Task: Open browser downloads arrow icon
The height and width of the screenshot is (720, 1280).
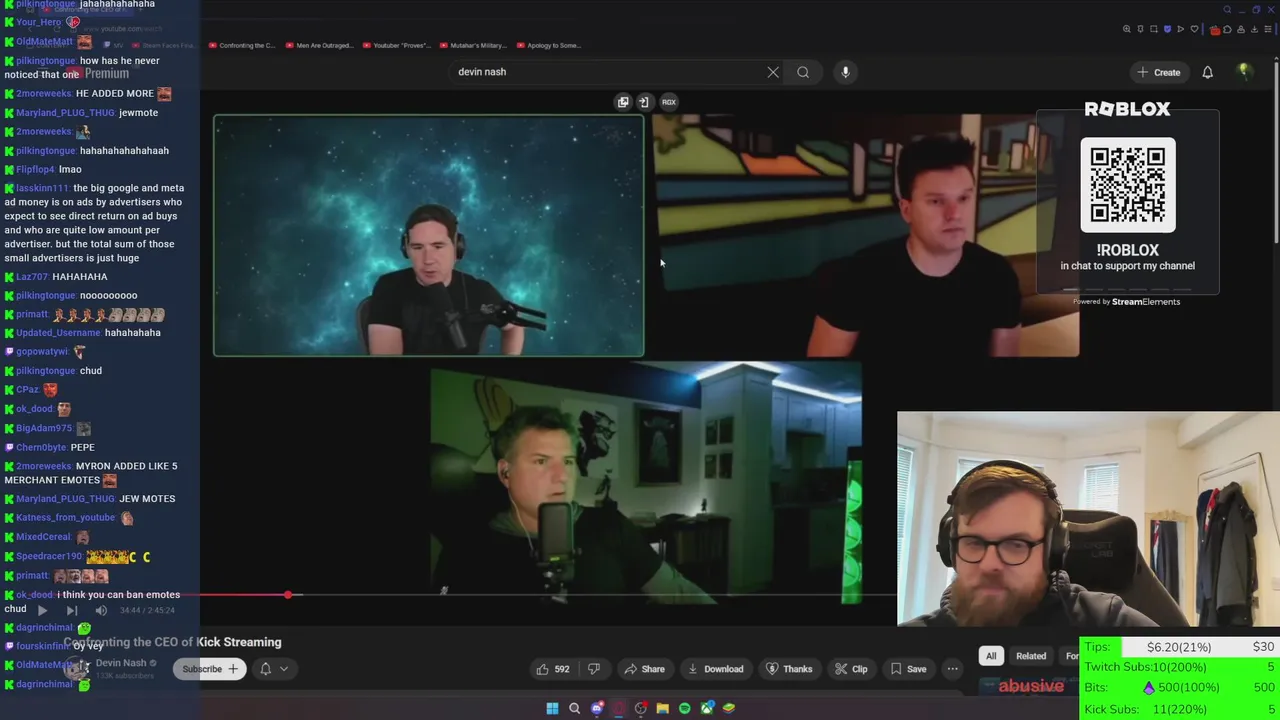Action: pos(1254,29)
